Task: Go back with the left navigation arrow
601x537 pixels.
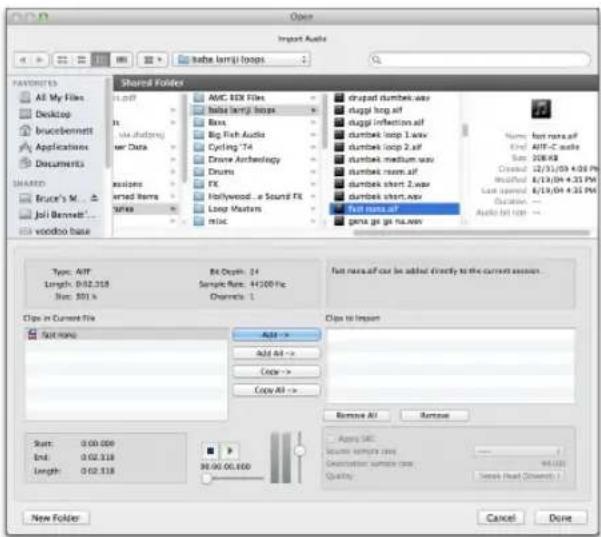Action: pyautogui.click(x=23, y=60)
